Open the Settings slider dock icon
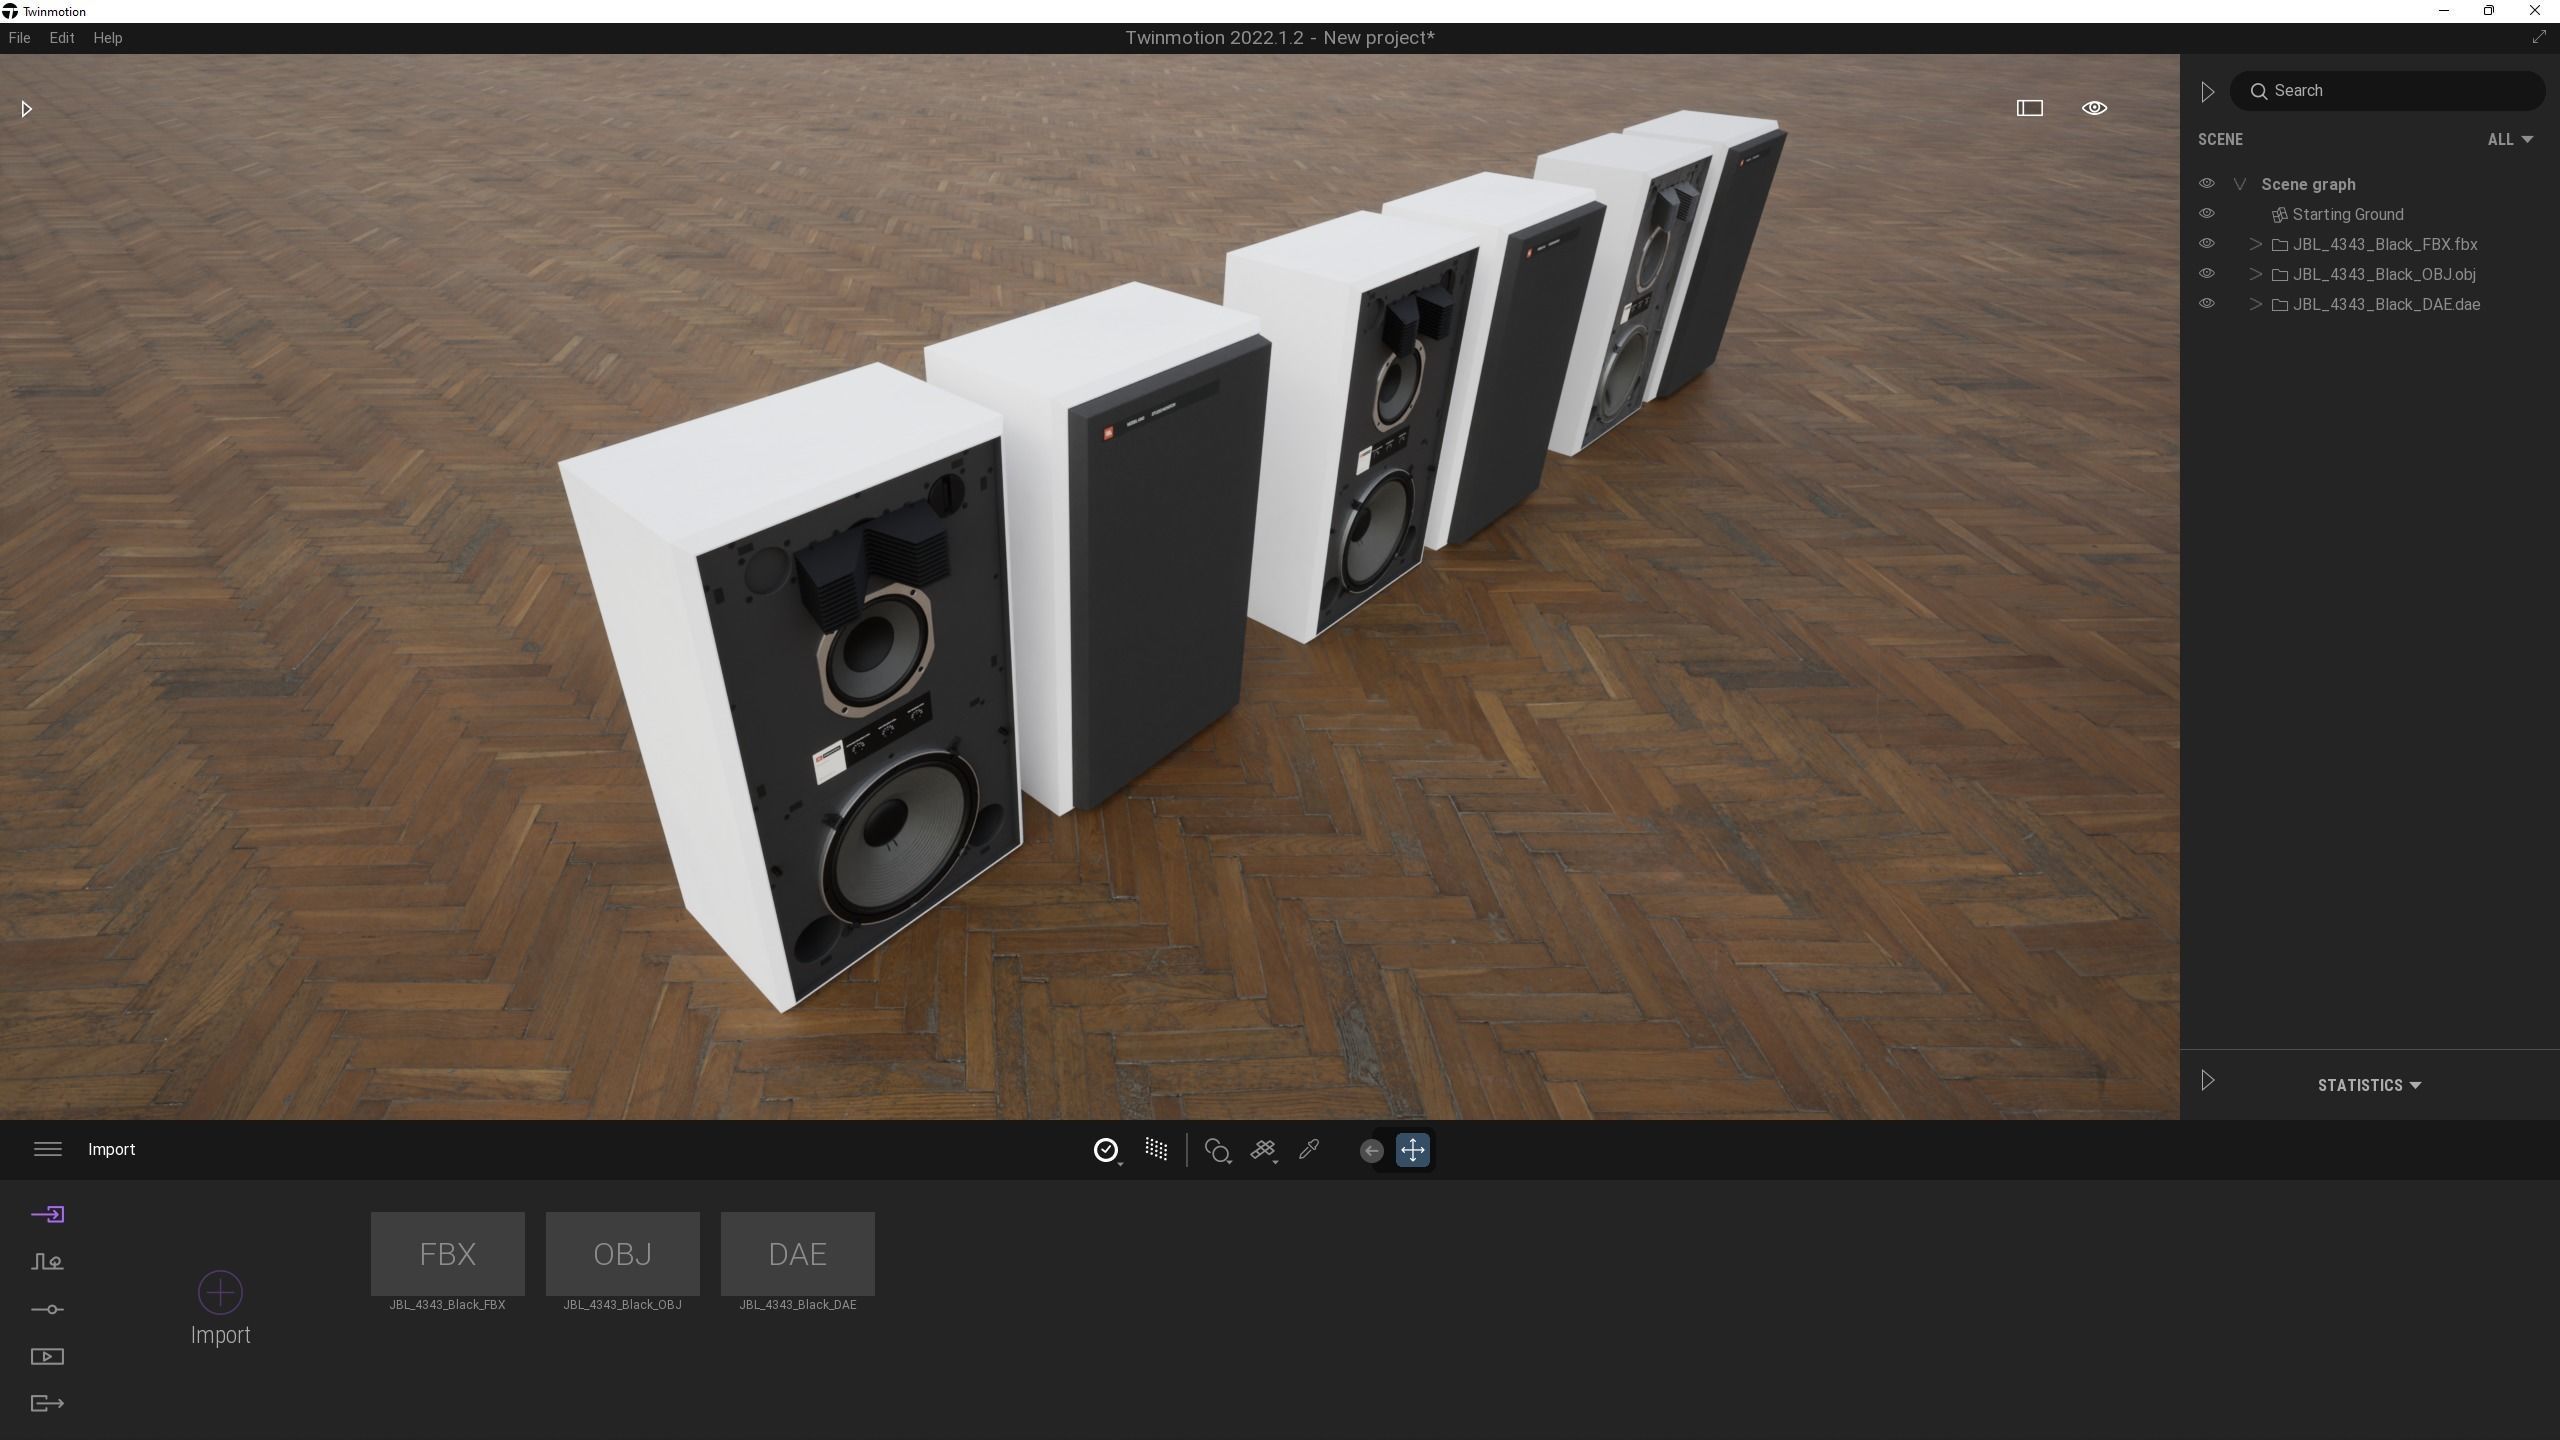Screen dimensions: 2560x1440 pyautogui.click(x=47, y=1309)
